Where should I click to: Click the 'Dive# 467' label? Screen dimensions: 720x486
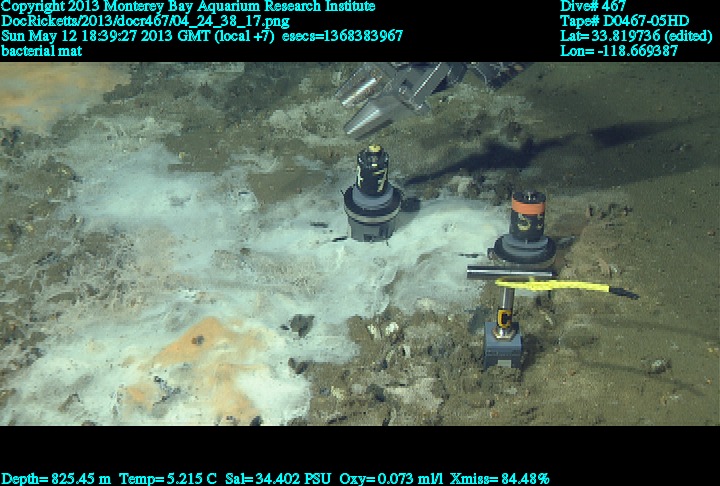(x=593, y=6)
